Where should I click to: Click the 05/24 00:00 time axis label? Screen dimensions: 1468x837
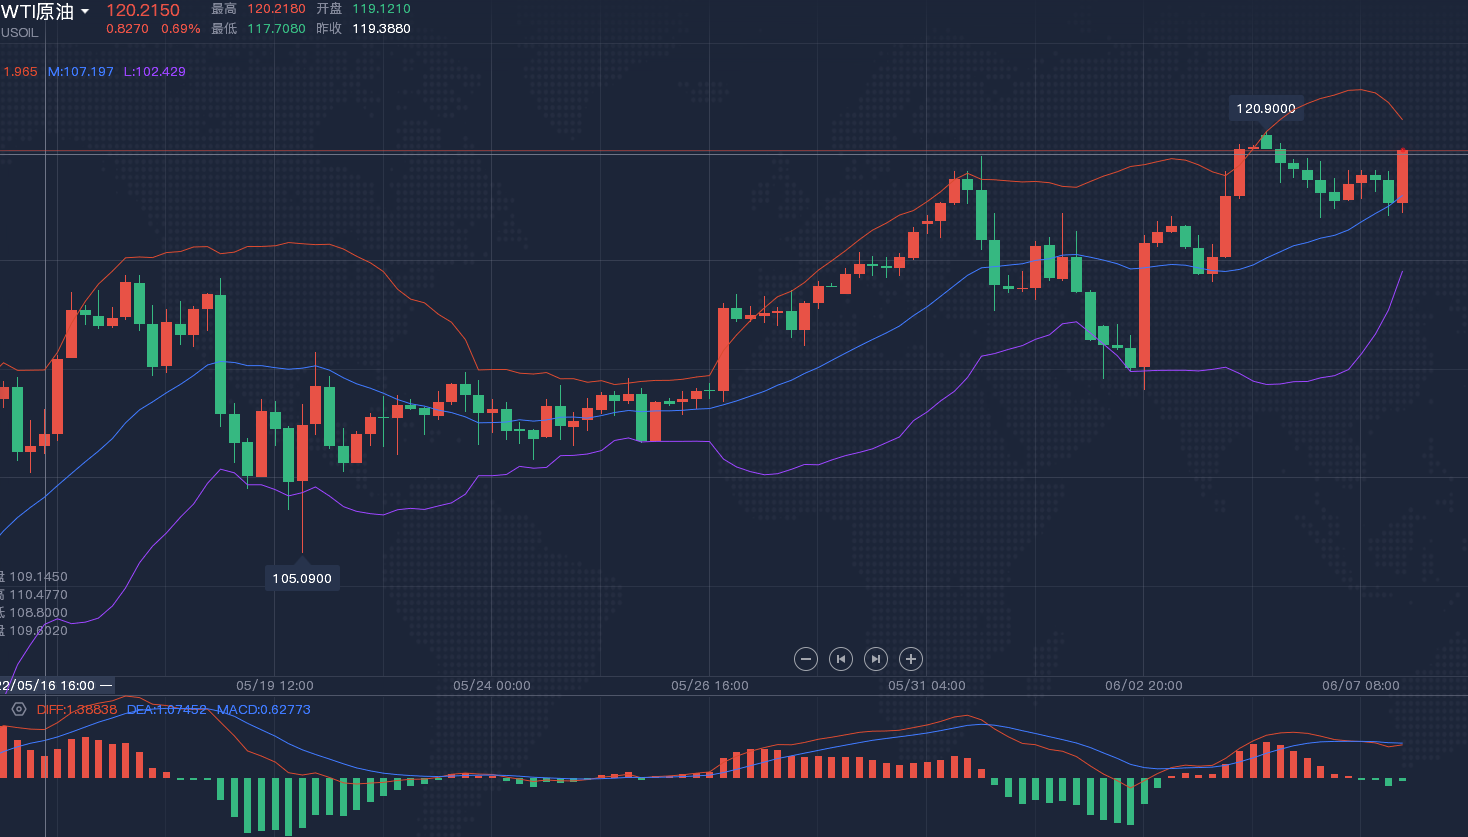492,686
